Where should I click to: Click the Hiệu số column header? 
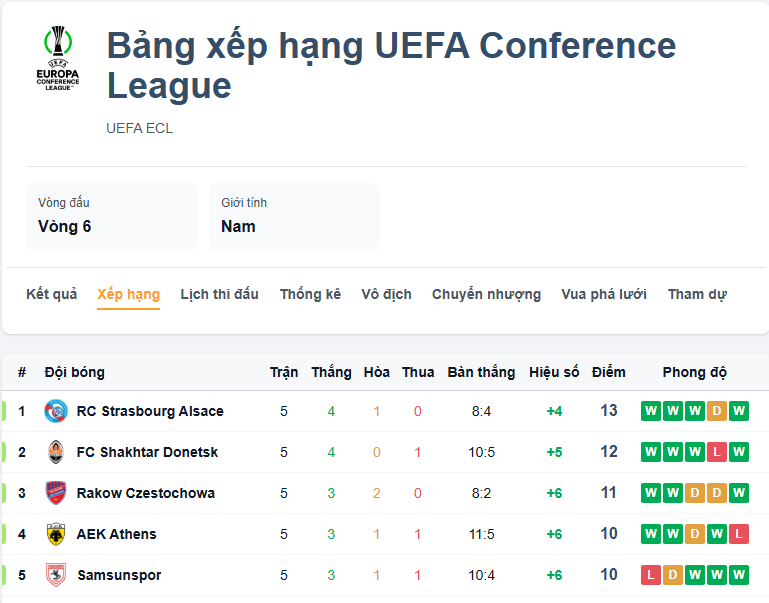click(x=554, y=372)
